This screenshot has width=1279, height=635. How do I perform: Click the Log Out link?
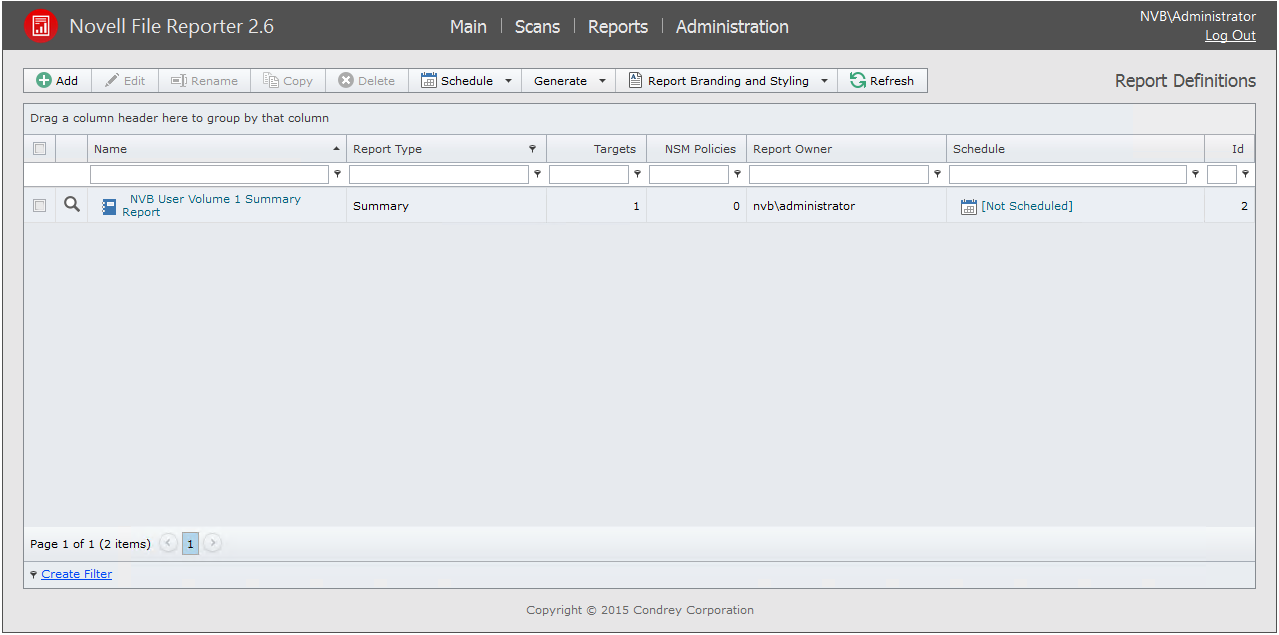click(1230, 35)
